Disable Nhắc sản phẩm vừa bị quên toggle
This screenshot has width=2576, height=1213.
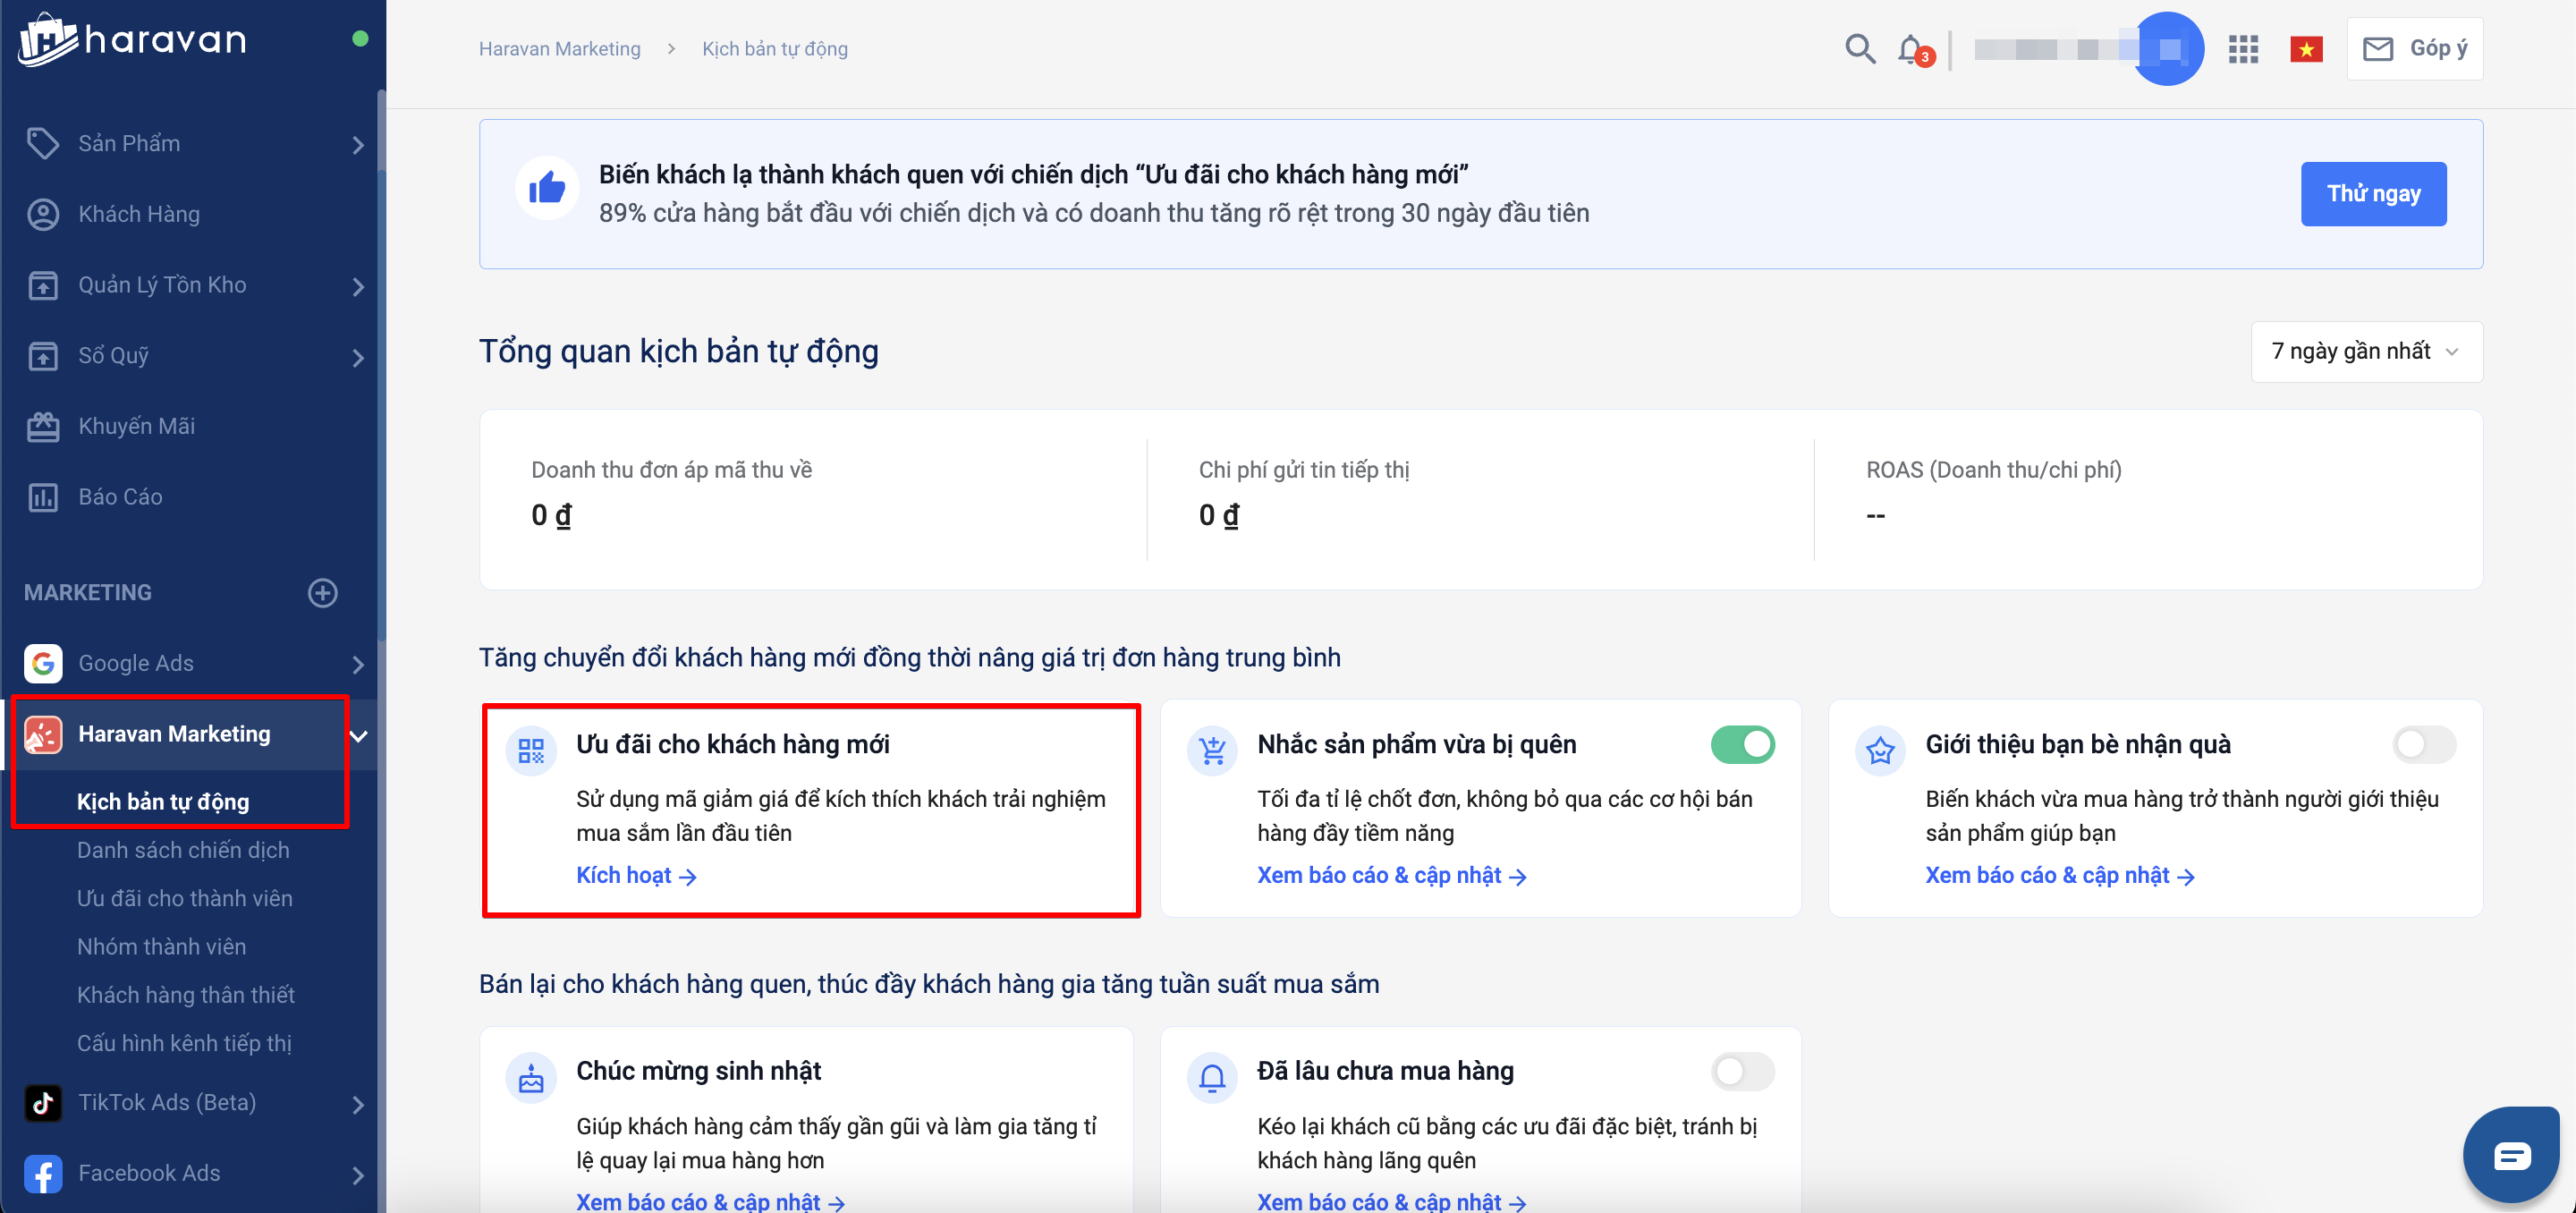[x=1742, y=745]
